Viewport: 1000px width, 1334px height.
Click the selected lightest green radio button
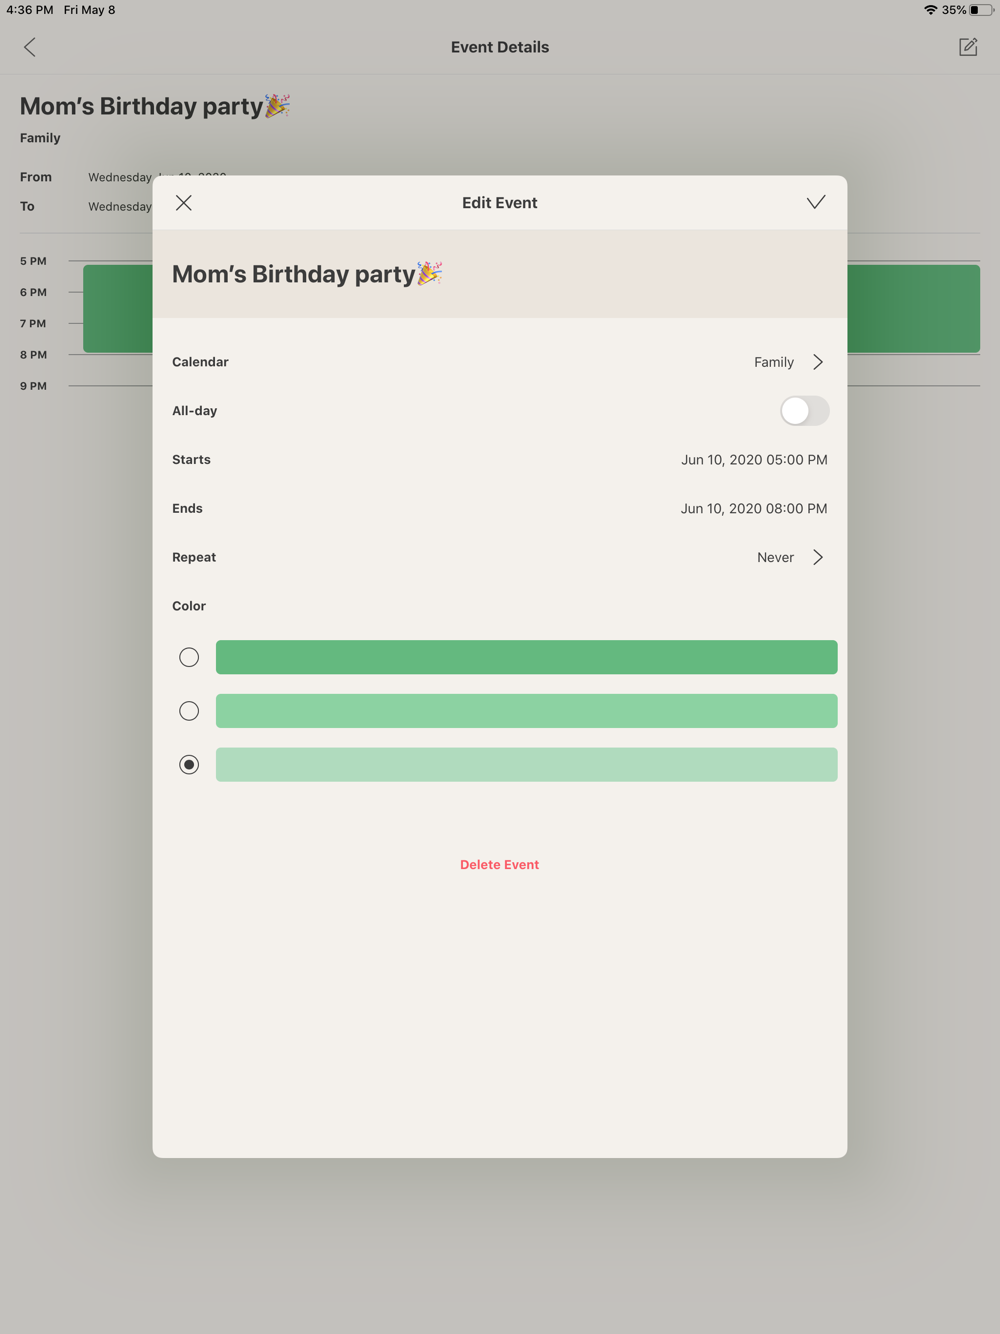(189, 765)
